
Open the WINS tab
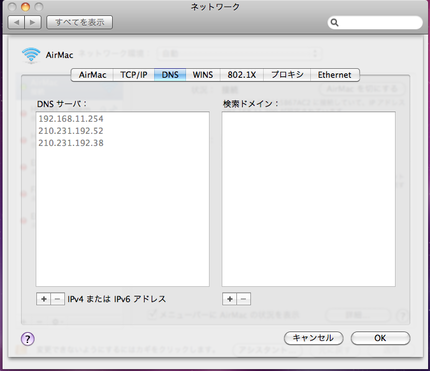coord(203,75)
